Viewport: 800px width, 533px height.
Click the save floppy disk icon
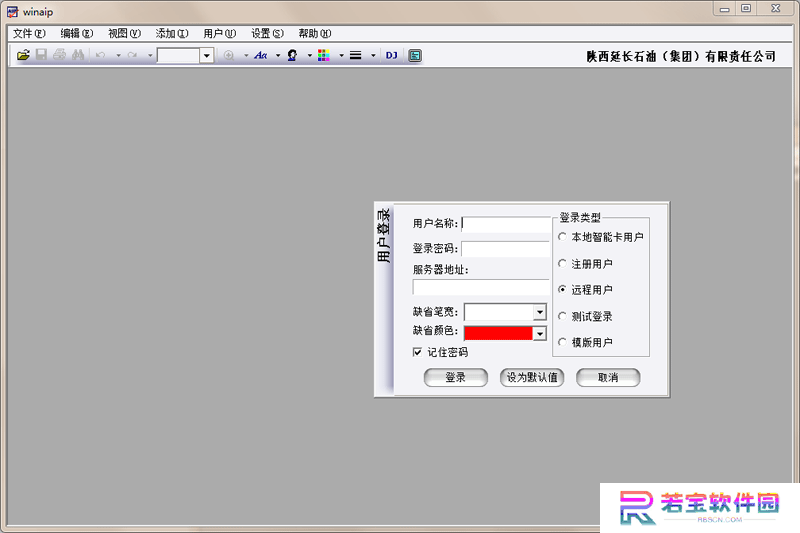click(41, 55)
